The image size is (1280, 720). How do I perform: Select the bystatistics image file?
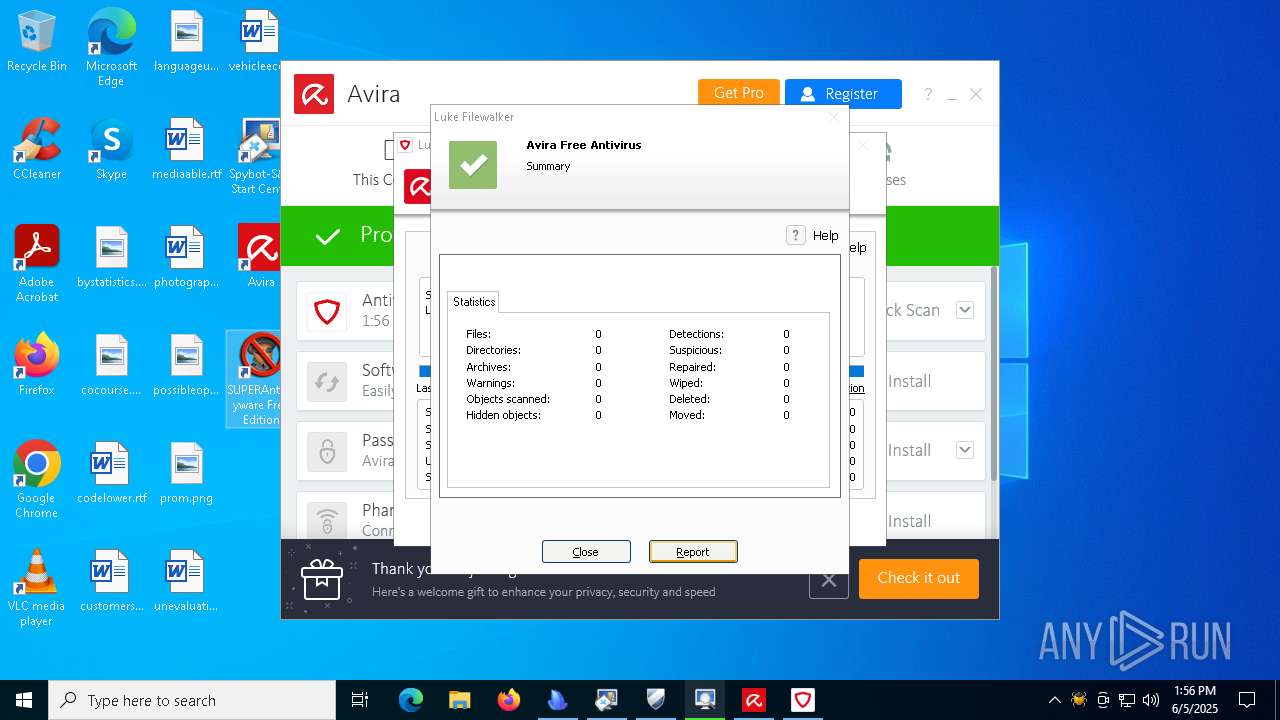(111, 257)
